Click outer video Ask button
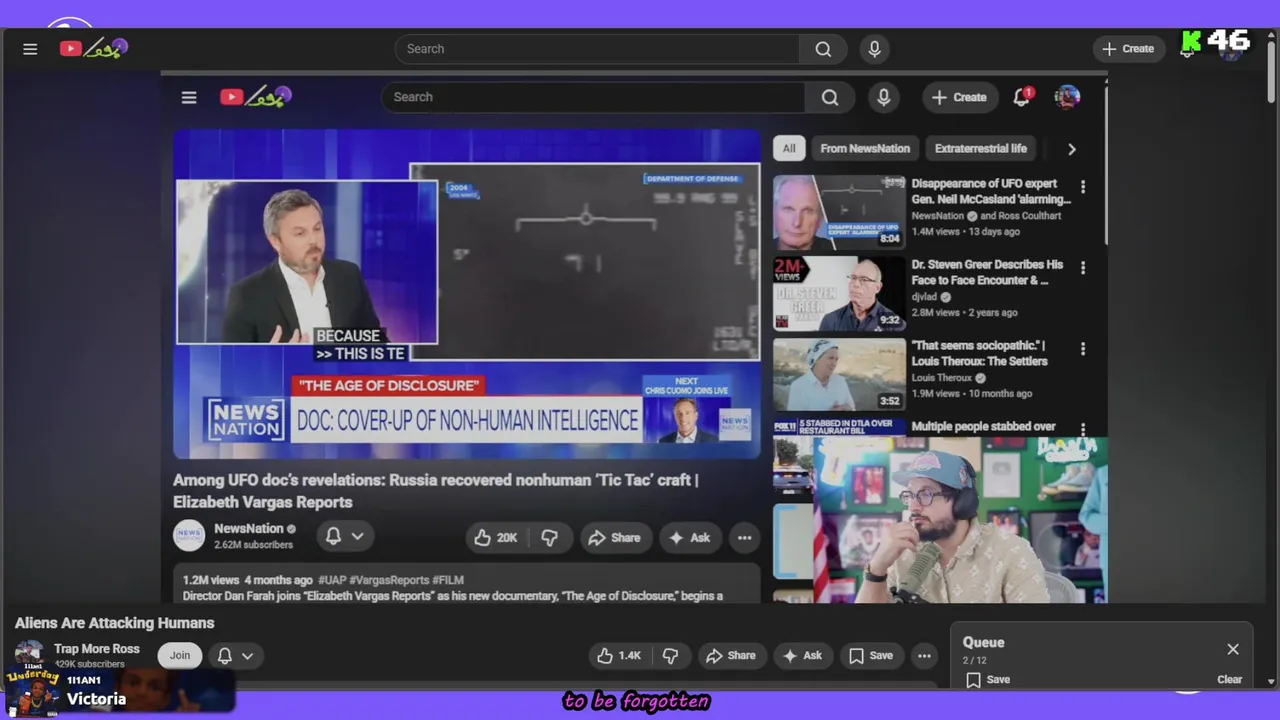Viewport: 1280px width, 720px height. pyautogui.click(x=802, y=655)
